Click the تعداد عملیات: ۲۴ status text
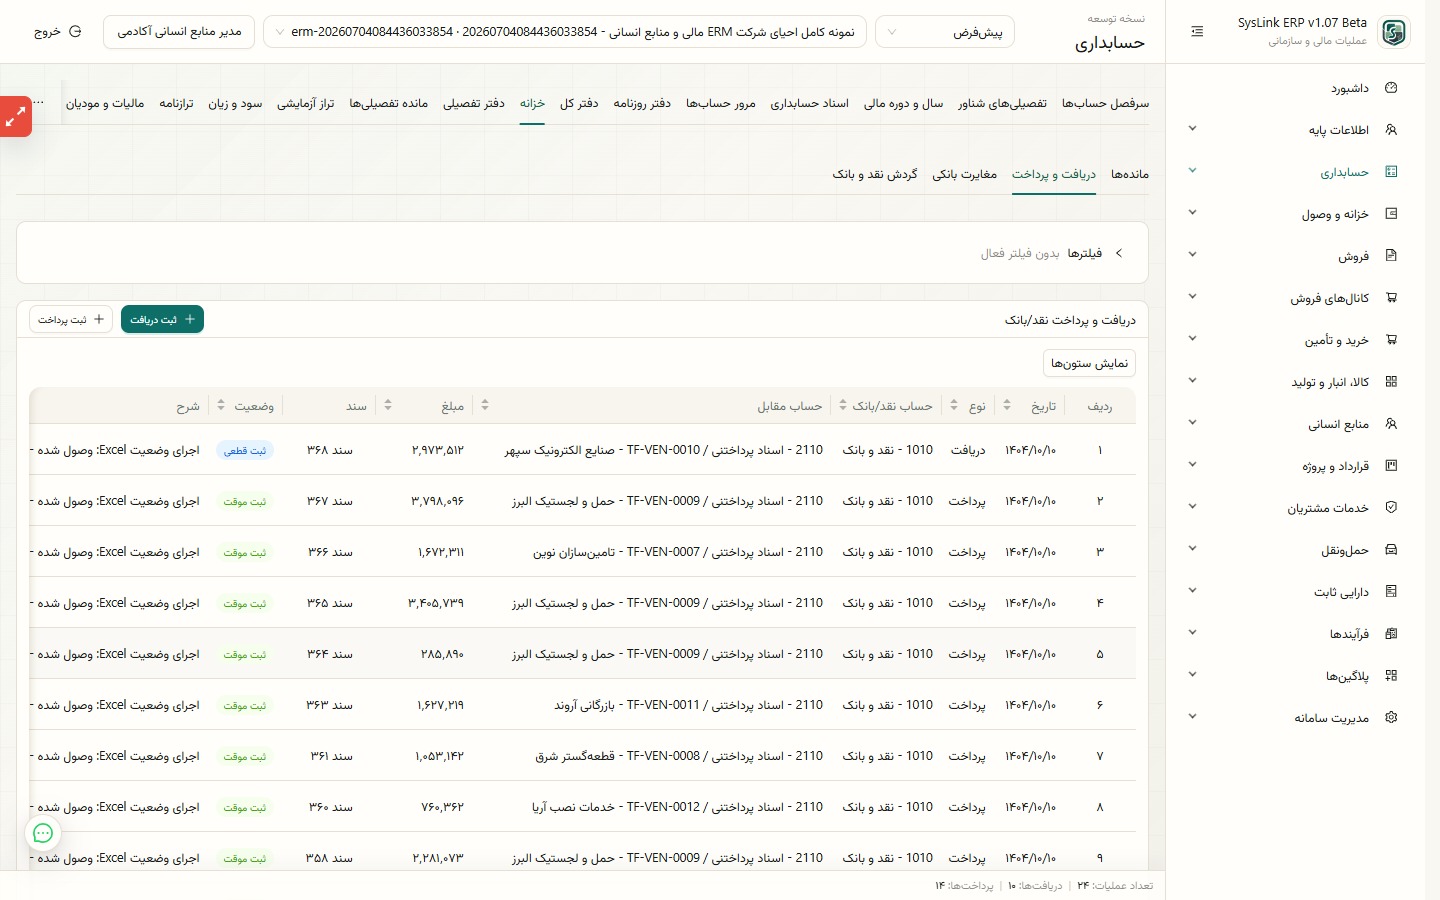Viewport: 1440px width, 900px height. coord(1115,886)
